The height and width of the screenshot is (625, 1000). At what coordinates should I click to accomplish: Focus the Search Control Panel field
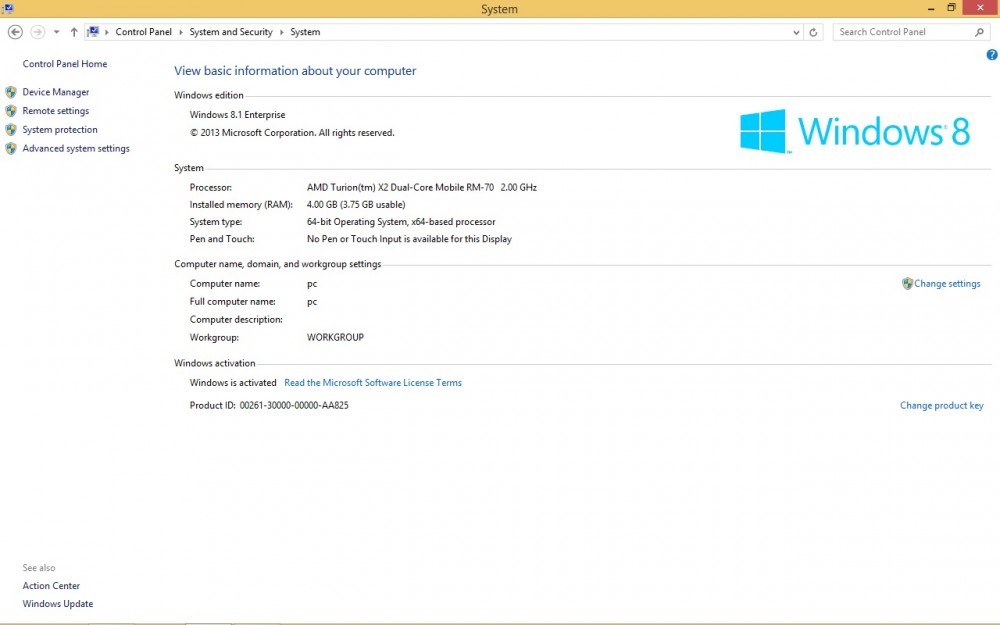click(x=904, y=32)
